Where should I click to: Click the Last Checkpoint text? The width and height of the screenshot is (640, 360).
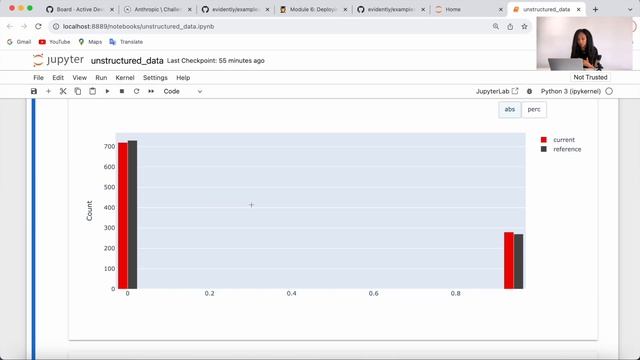pyautogui.click(x=216, y=60)
